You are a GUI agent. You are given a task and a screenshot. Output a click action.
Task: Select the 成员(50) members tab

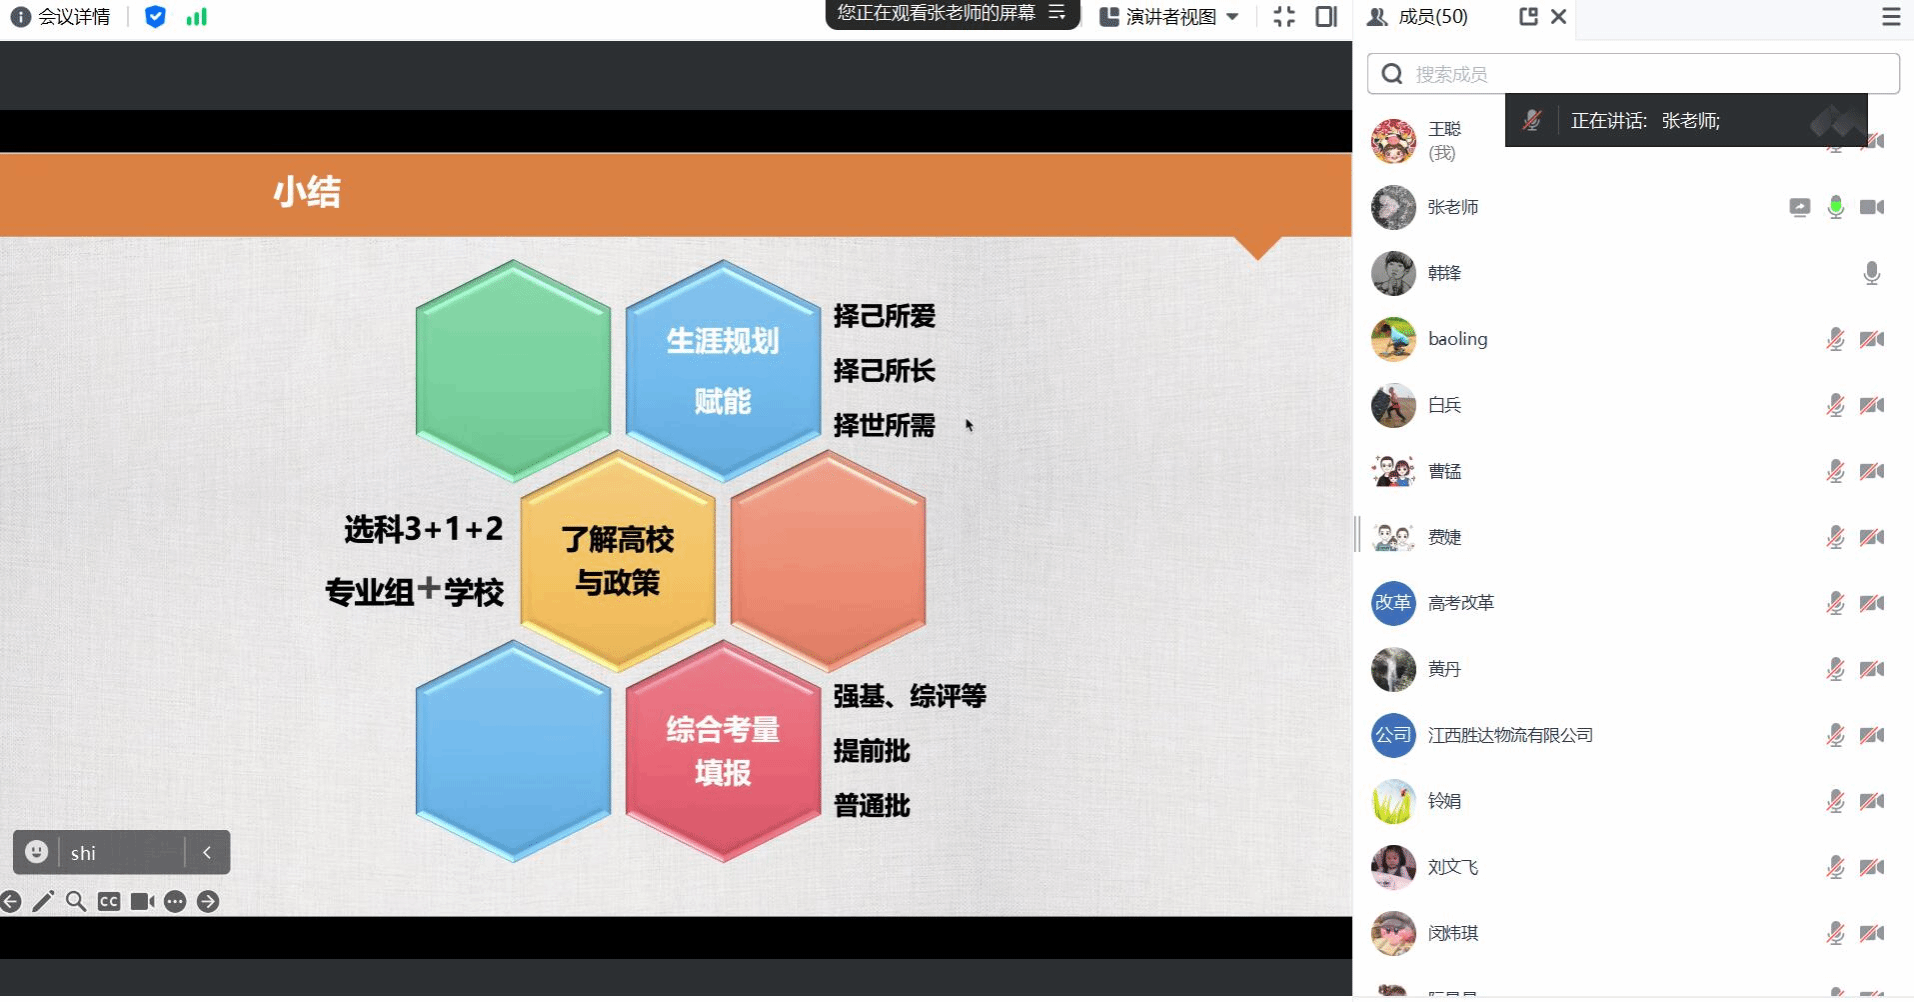tap(1418, 17)
